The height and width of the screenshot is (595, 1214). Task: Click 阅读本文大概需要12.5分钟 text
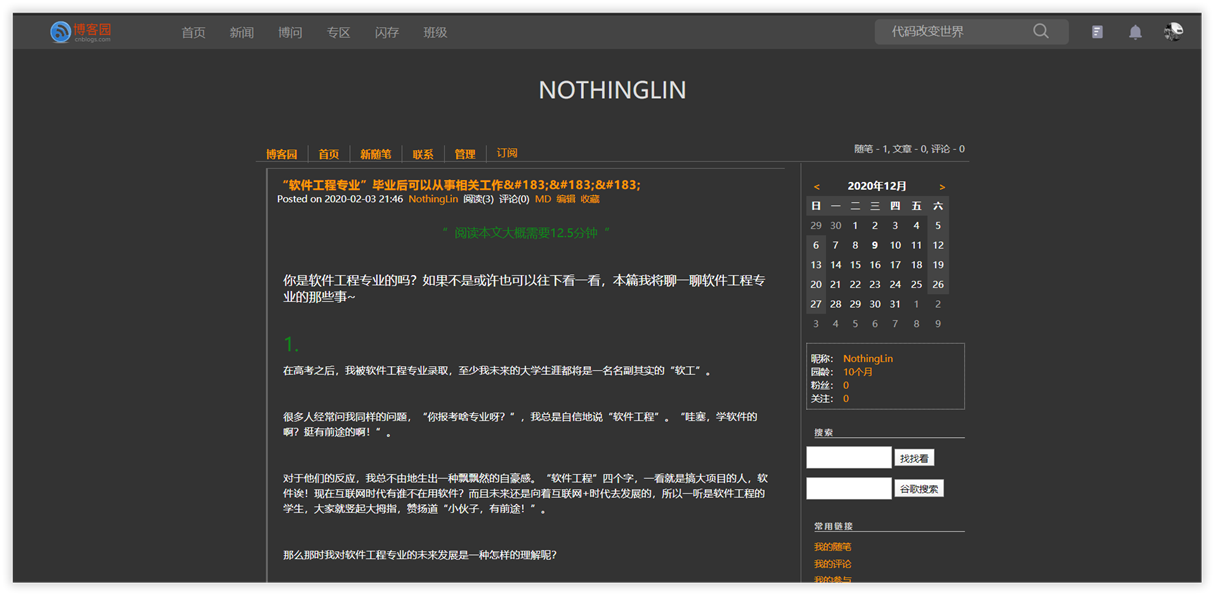(x=526, y=233)
